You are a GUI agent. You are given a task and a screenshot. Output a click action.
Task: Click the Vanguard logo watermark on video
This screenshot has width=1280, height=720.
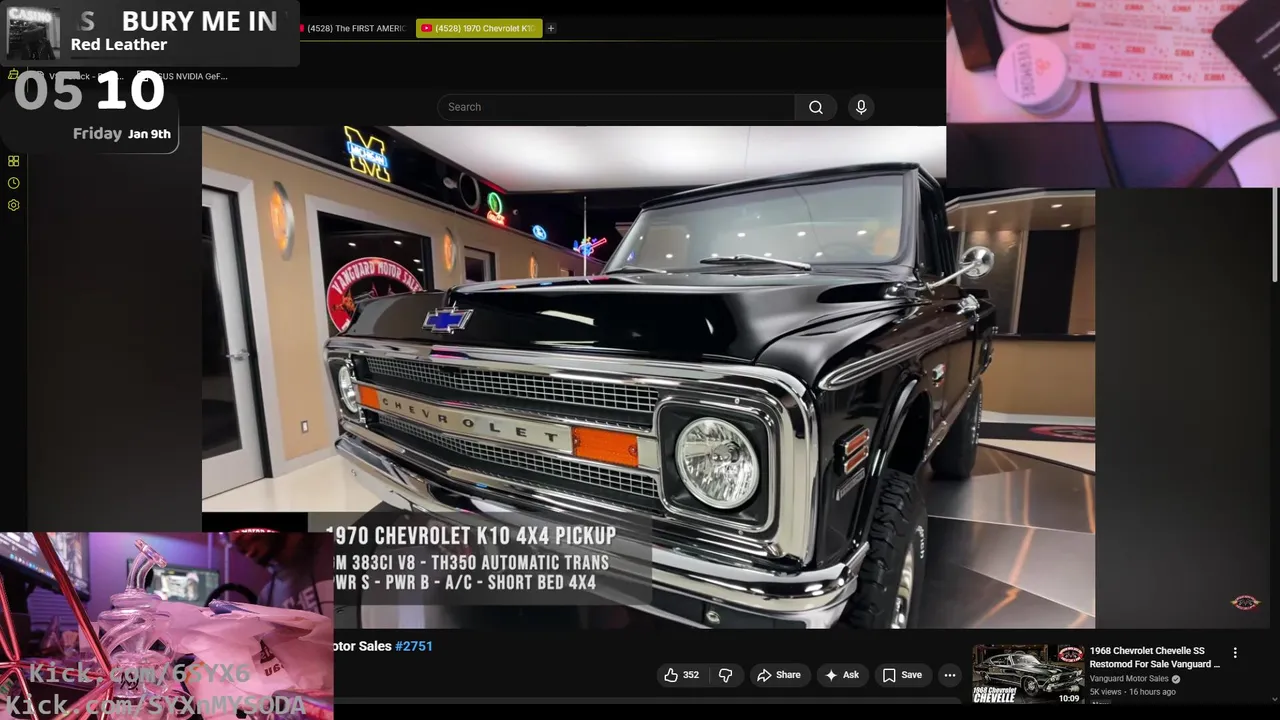1245,602
